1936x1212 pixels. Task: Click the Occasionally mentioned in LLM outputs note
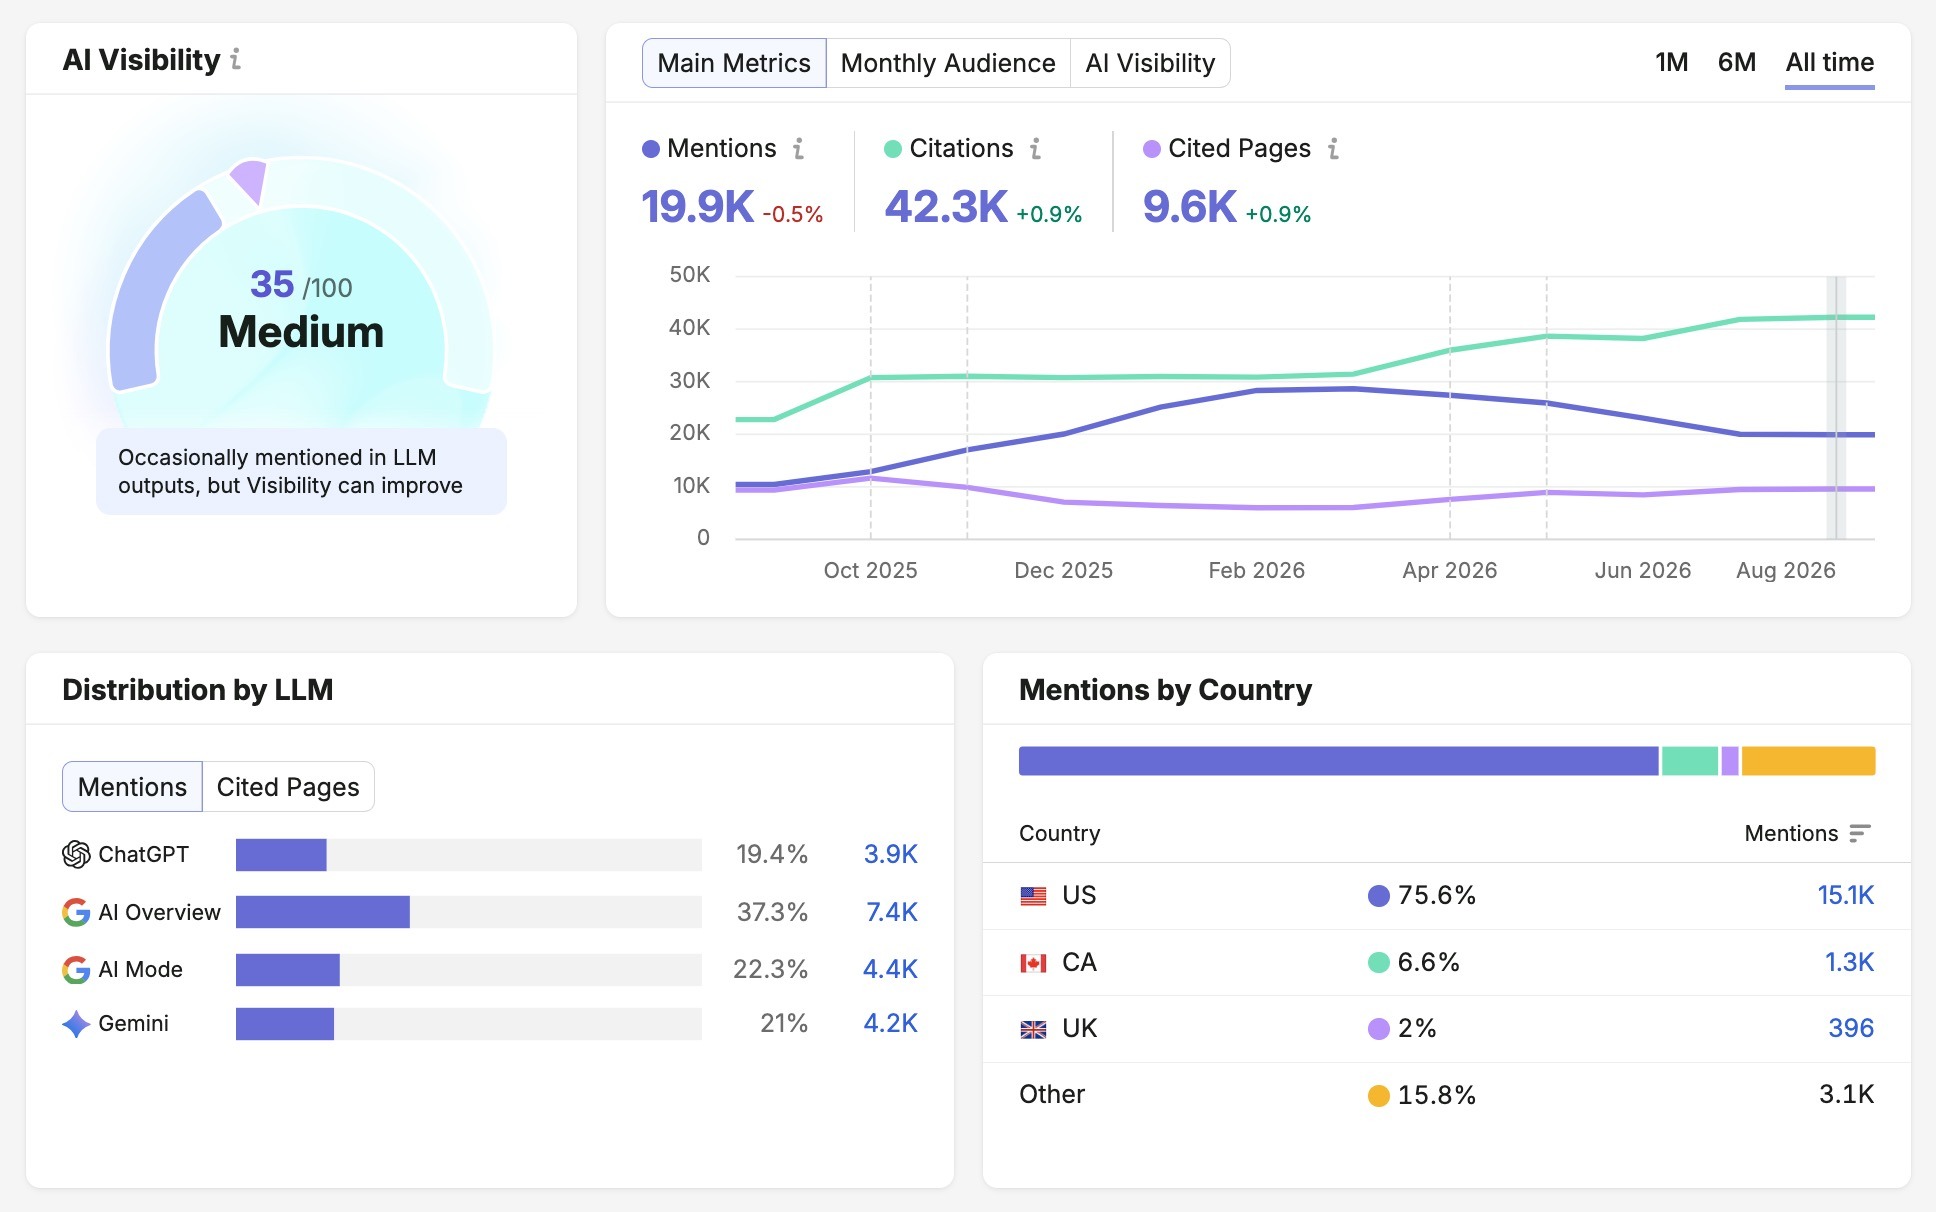301,472
